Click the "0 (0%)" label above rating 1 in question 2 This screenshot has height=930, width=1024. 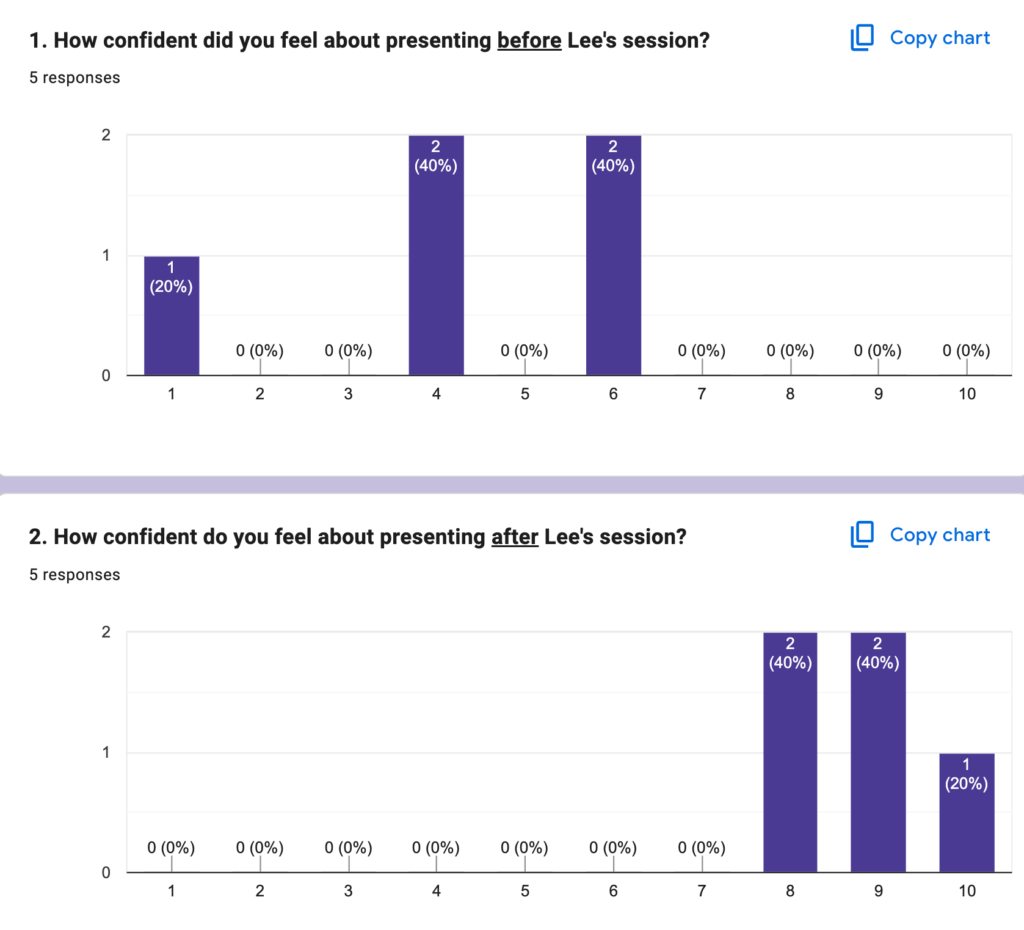pos(172,848)
